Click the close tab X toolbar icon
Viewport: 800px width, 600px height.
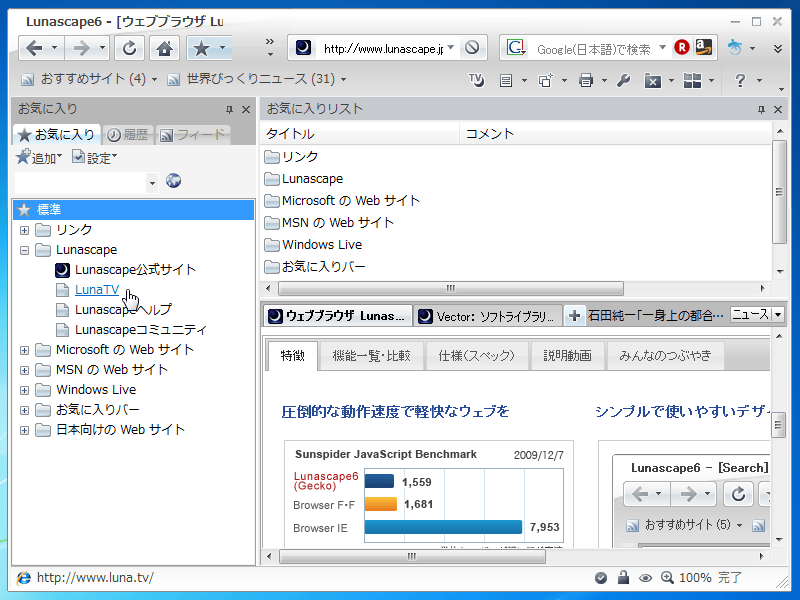(x=653, y=80)
